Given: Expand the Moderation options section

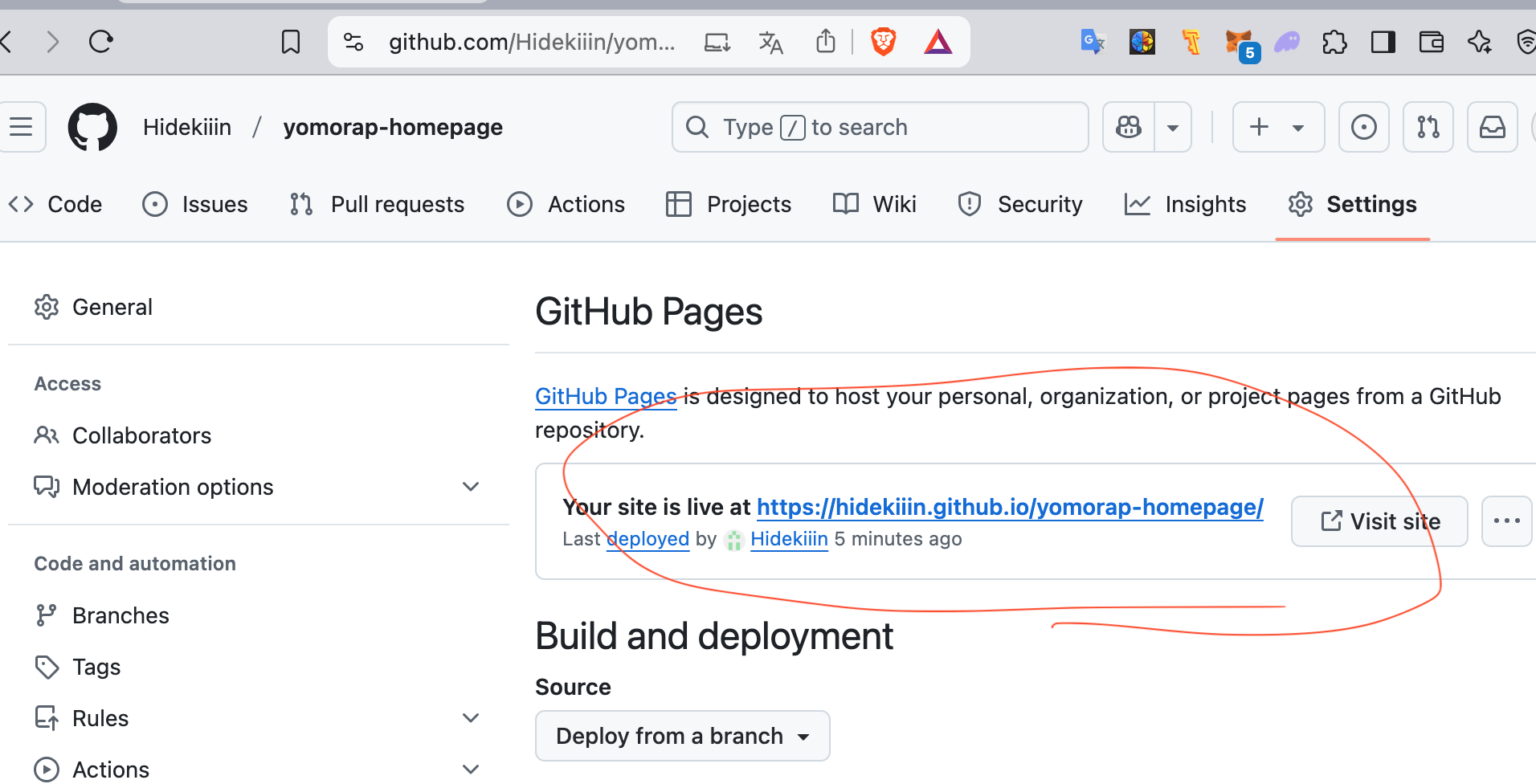Looking at the screenshot, I should pyautogui.click(x=470, y=487).
